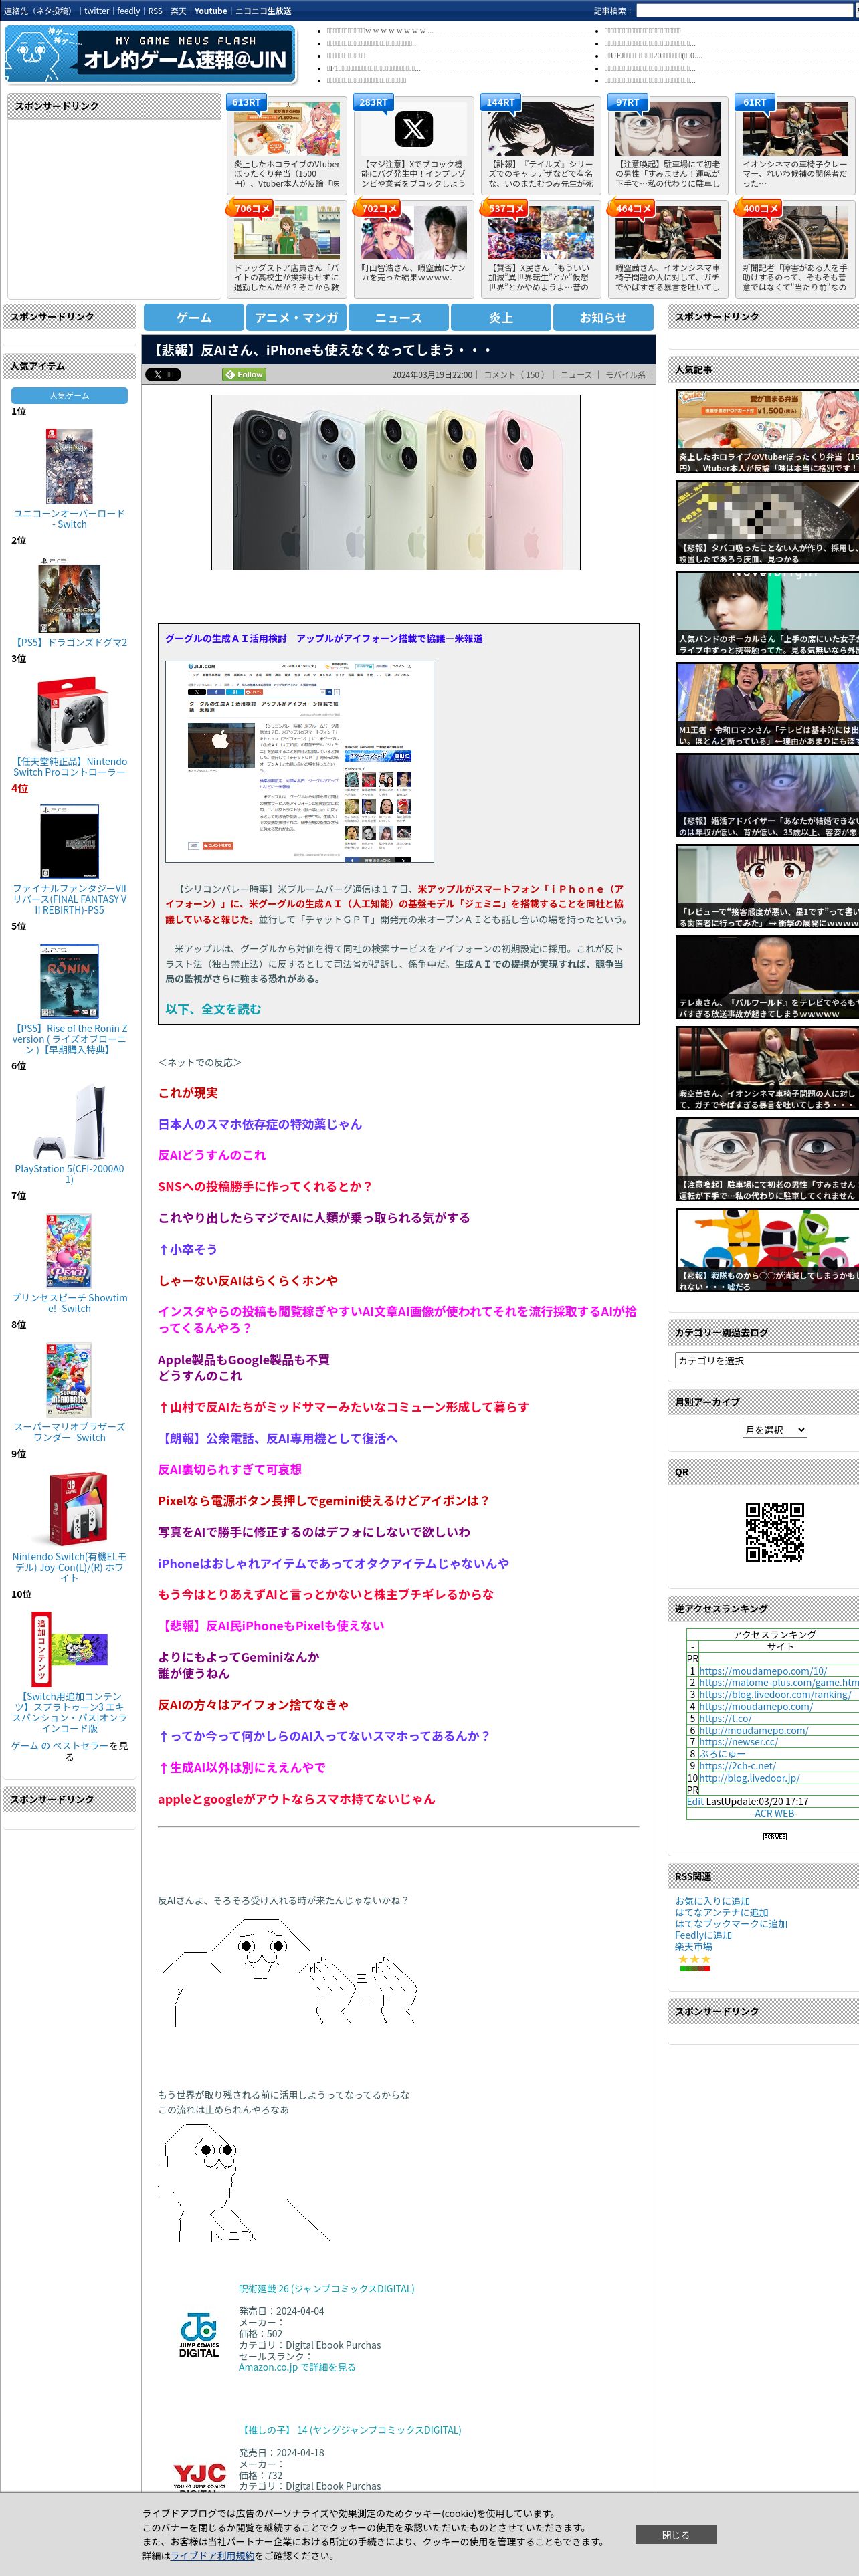Open the 婚活アドバイザー popular article thumbnail

pyautogui.click(x=767, y=796)
